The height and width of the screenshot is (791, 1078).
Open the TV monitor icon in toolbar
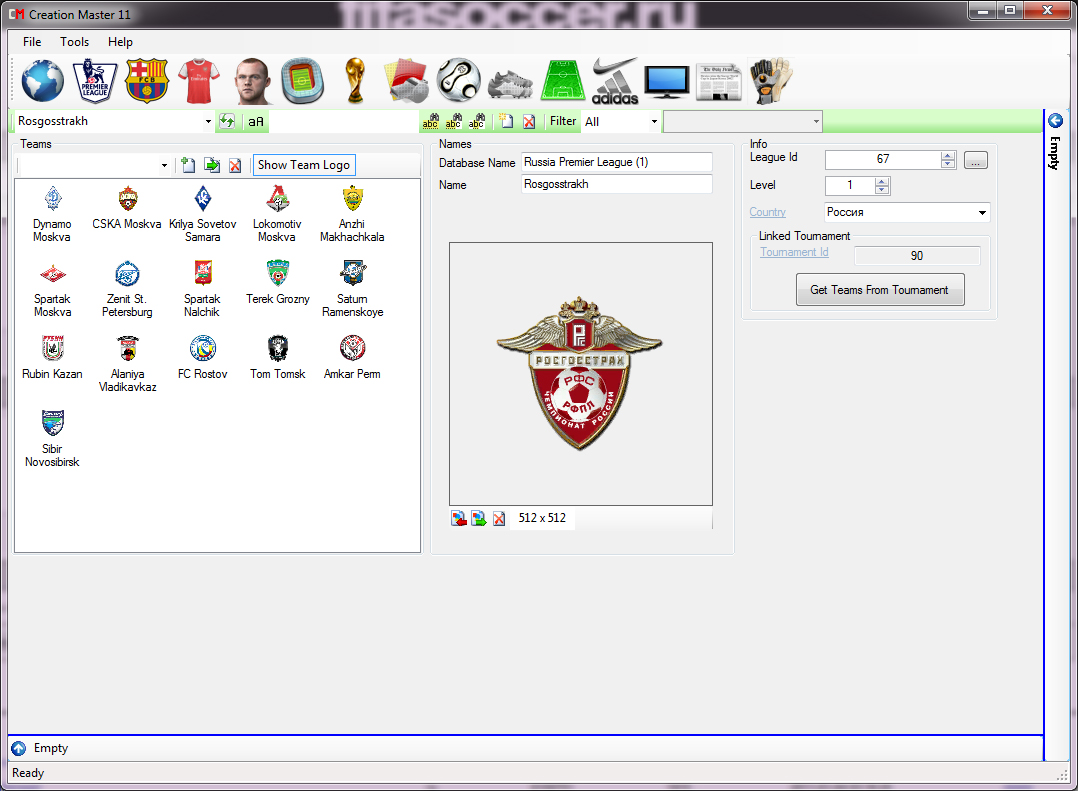[667, 82]
